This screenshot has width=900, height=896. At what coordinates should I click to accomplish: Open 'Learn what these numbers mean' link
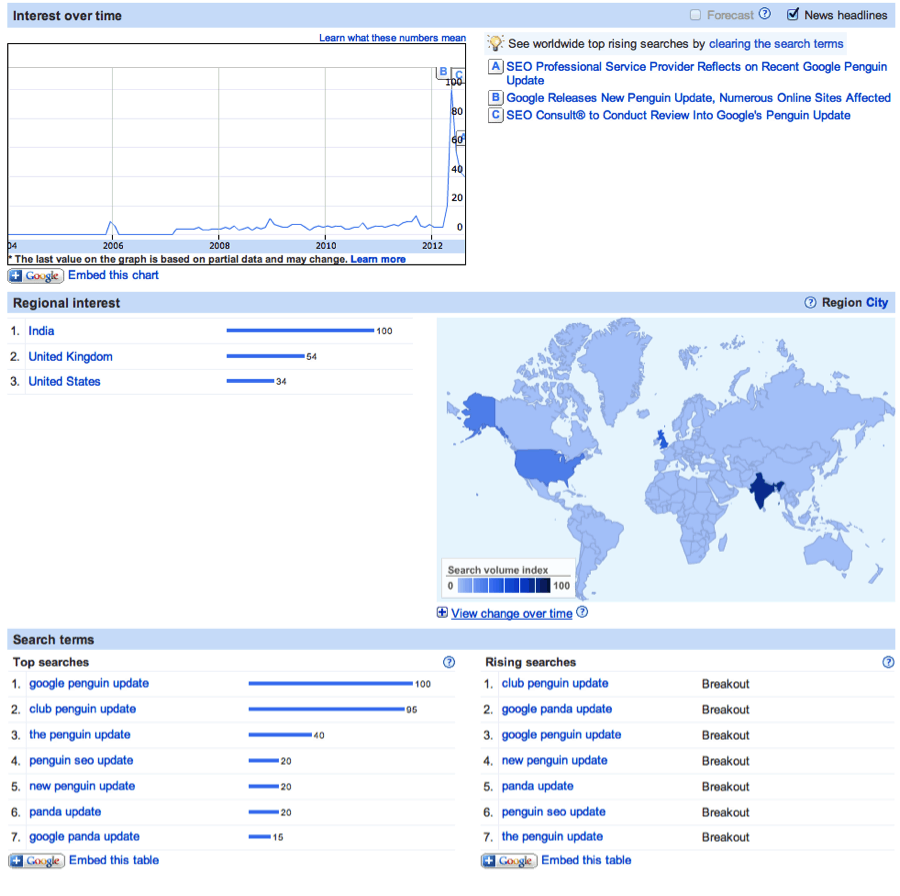pyautogui.click(x=392, y=38)
